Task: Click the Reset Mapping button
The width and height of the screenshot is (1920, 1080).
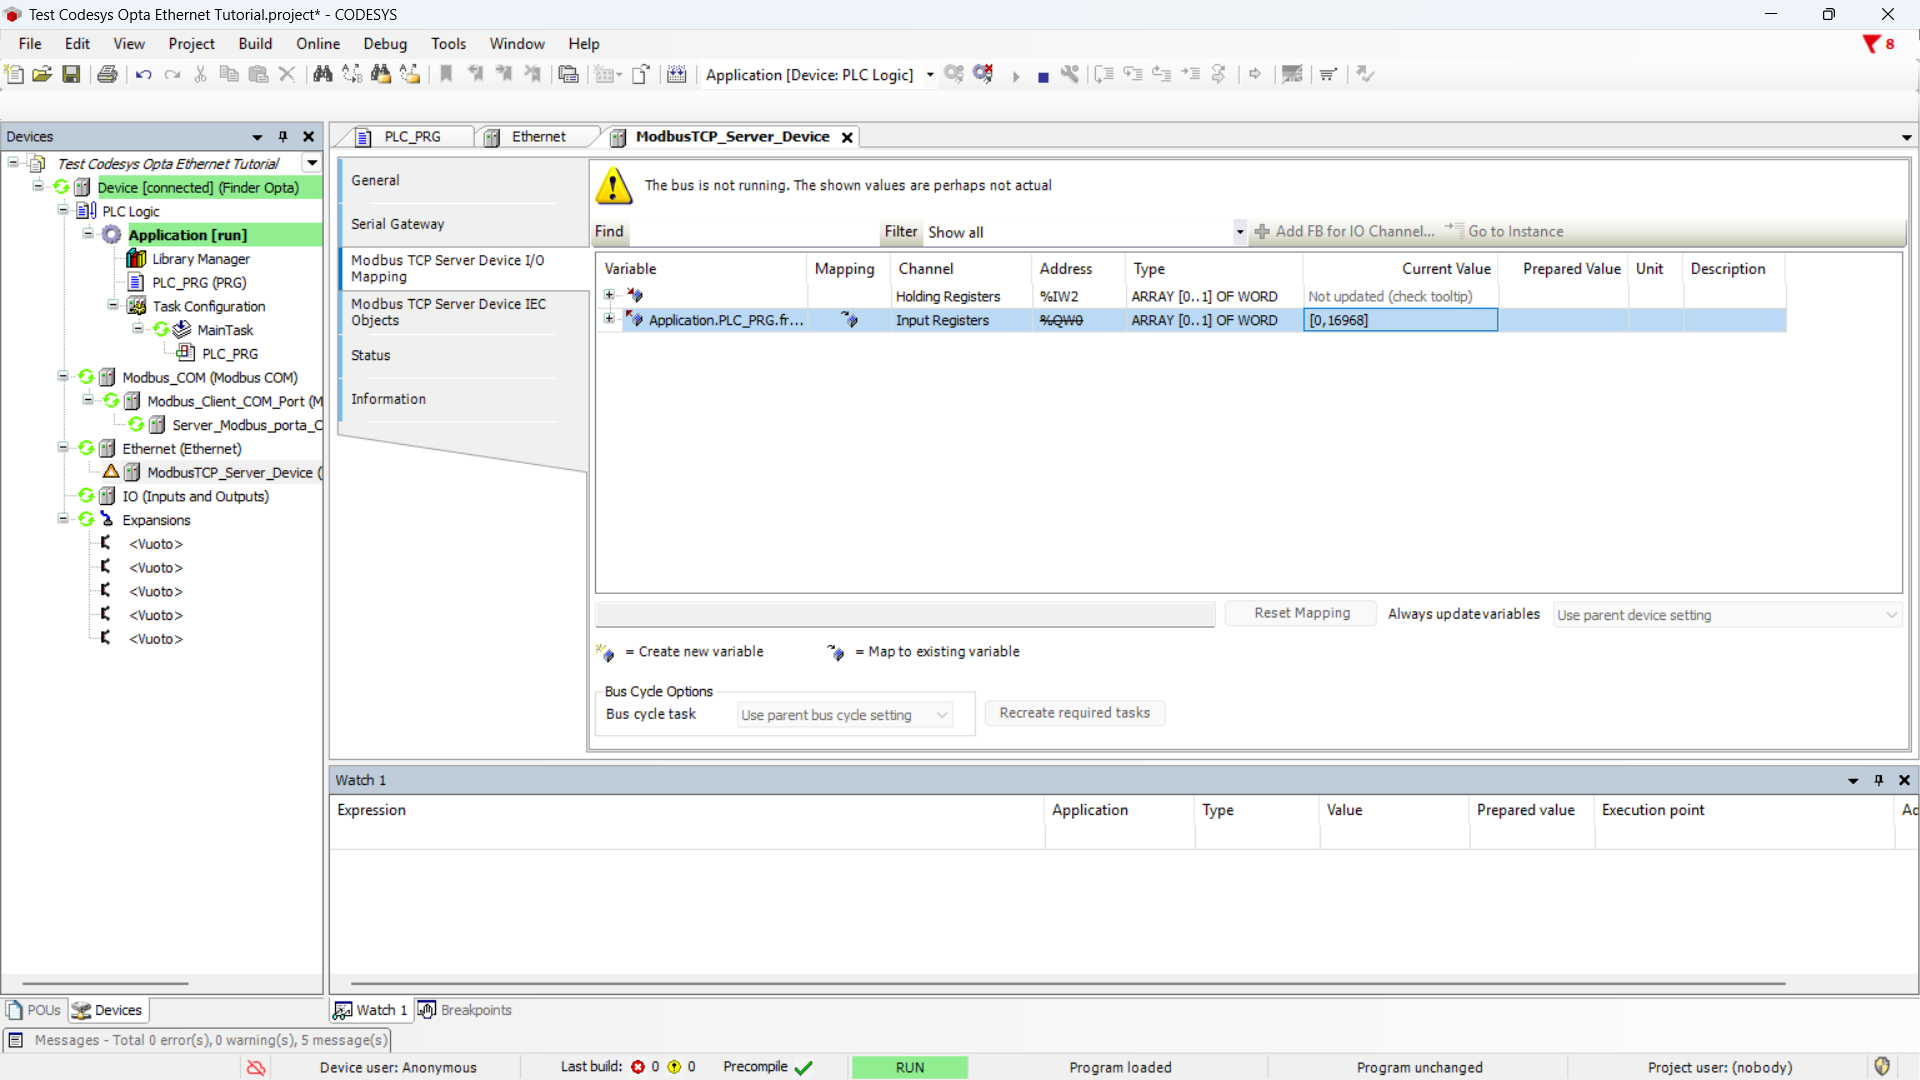Action: click(1301, 613)
